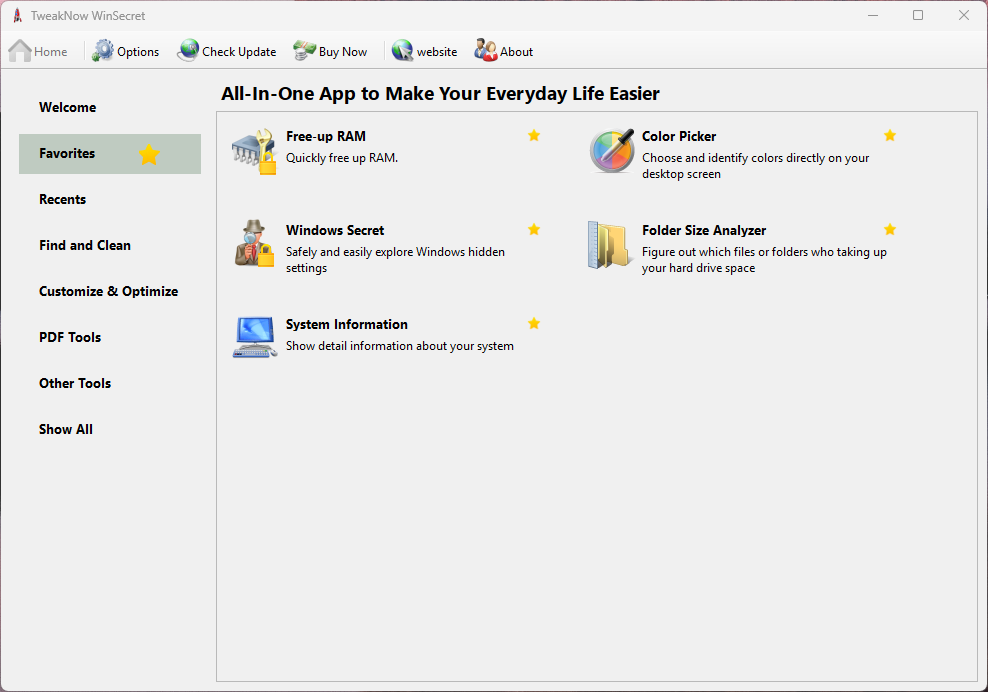Click the Buy Now money icon
Viewport: 988px width, 692px height.
pos(304,51)
